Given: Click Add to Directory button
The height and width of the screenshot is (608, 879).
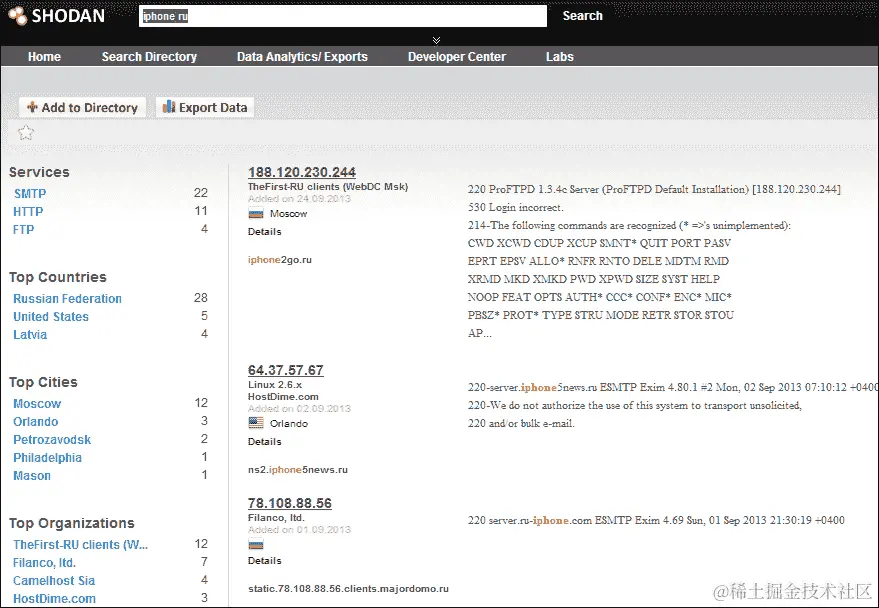Looking at the screenshot, I should (82, 107).
